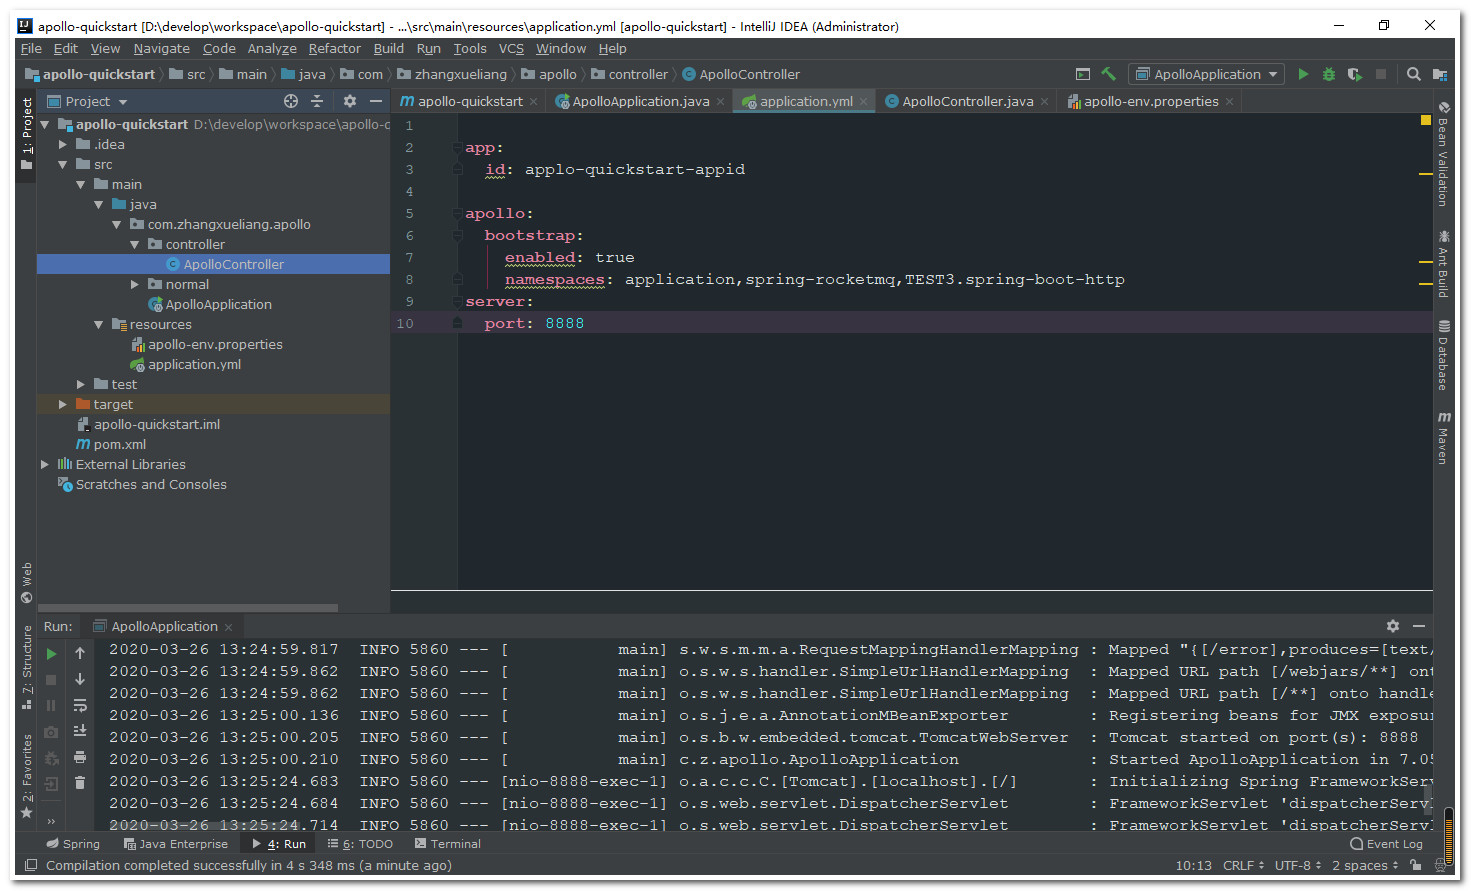Open the Project Structure toolbar icon

(x=1440, y=74)
